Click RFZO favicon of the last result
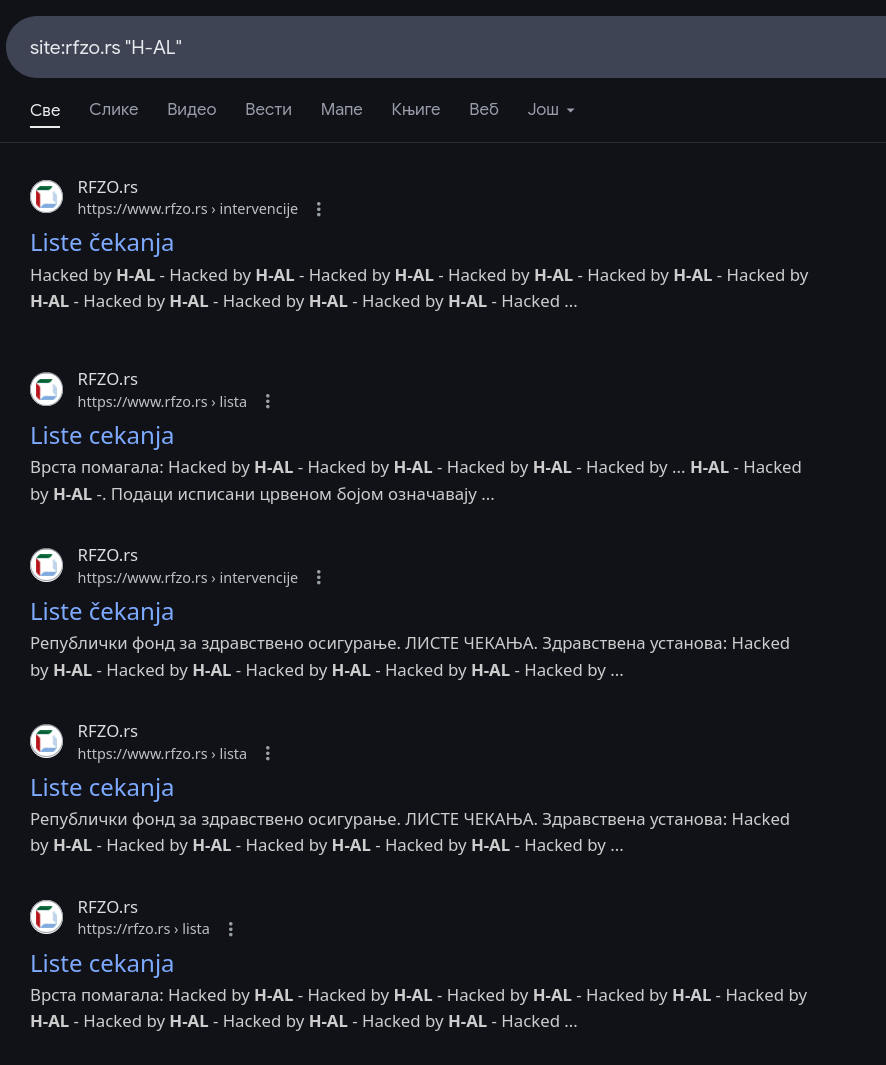Viewport: 886px width, 1065px height. tap(47, 917)
